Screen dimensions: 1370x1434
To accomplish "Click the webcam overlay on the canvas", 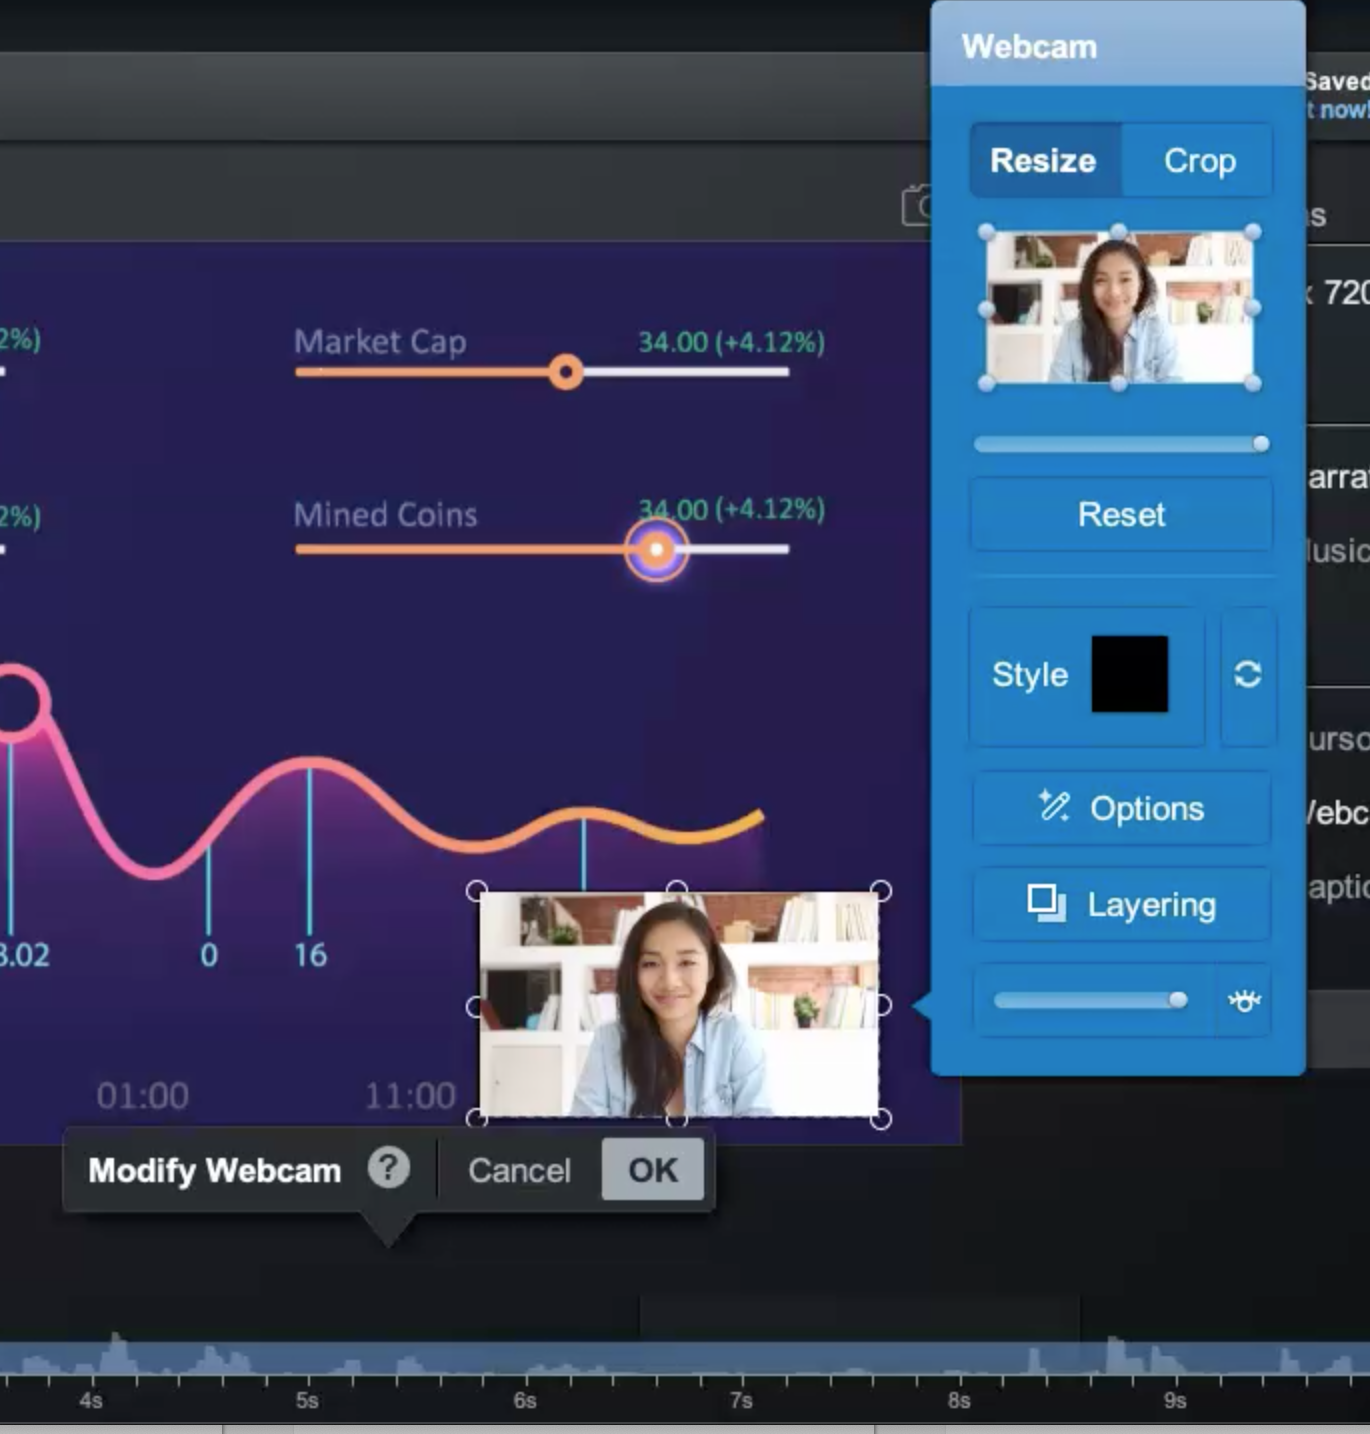I will (x=679, y=1005).
